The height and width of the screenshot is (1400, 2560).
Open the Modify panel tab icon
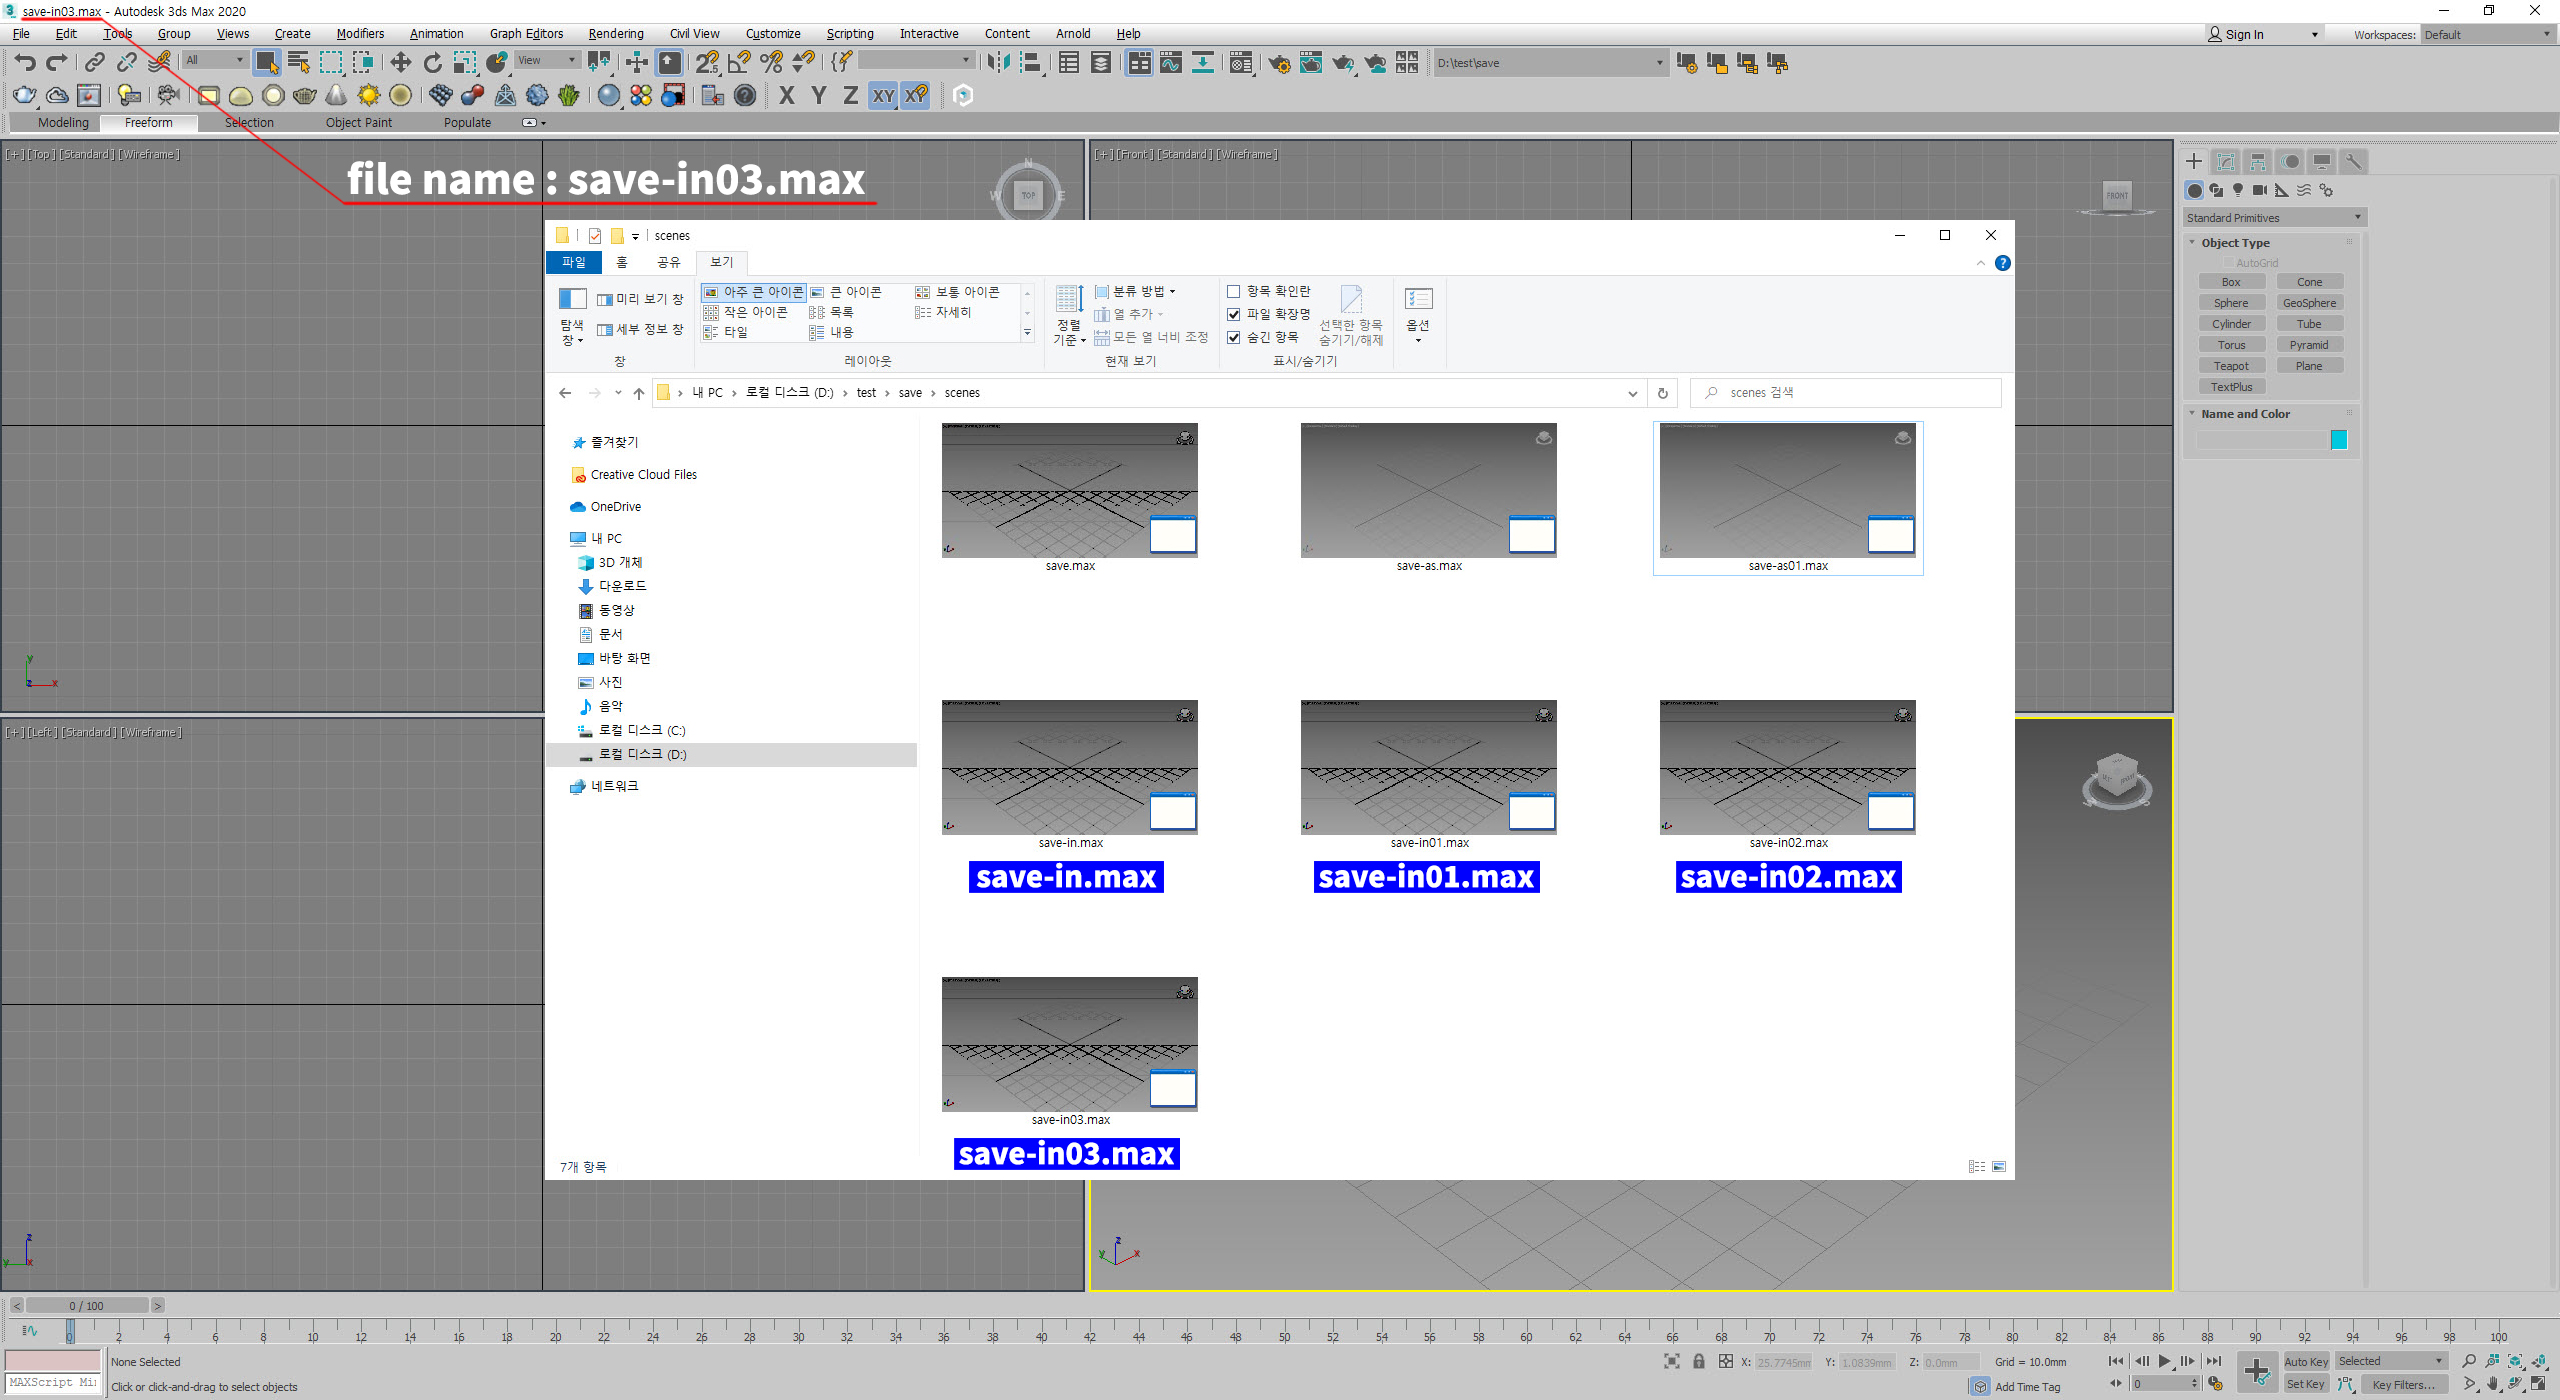(x=2226, y=162)
